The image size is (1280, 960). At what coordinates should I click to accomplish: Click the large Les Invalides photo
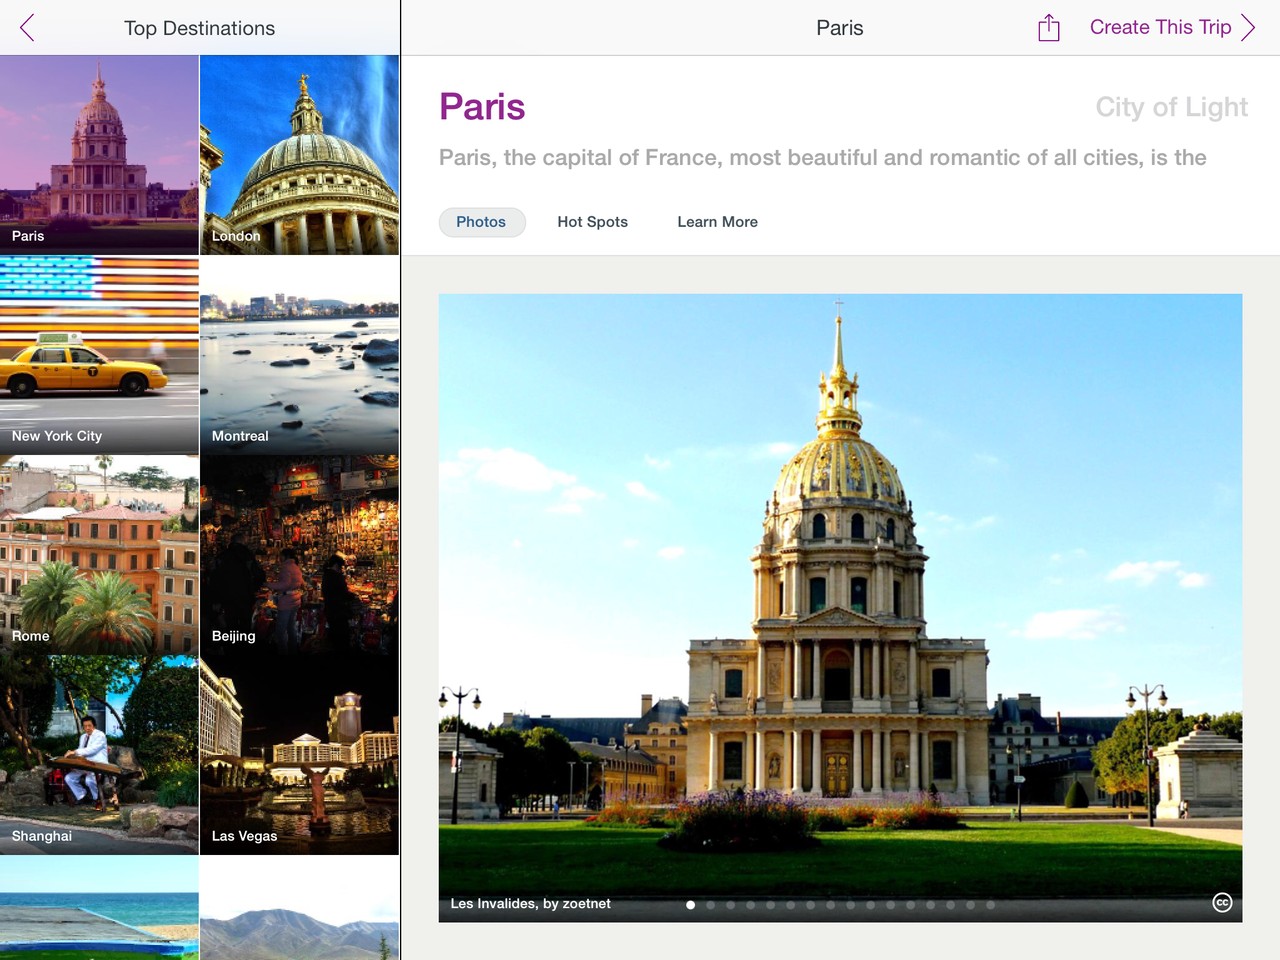[x=840, y=607]
